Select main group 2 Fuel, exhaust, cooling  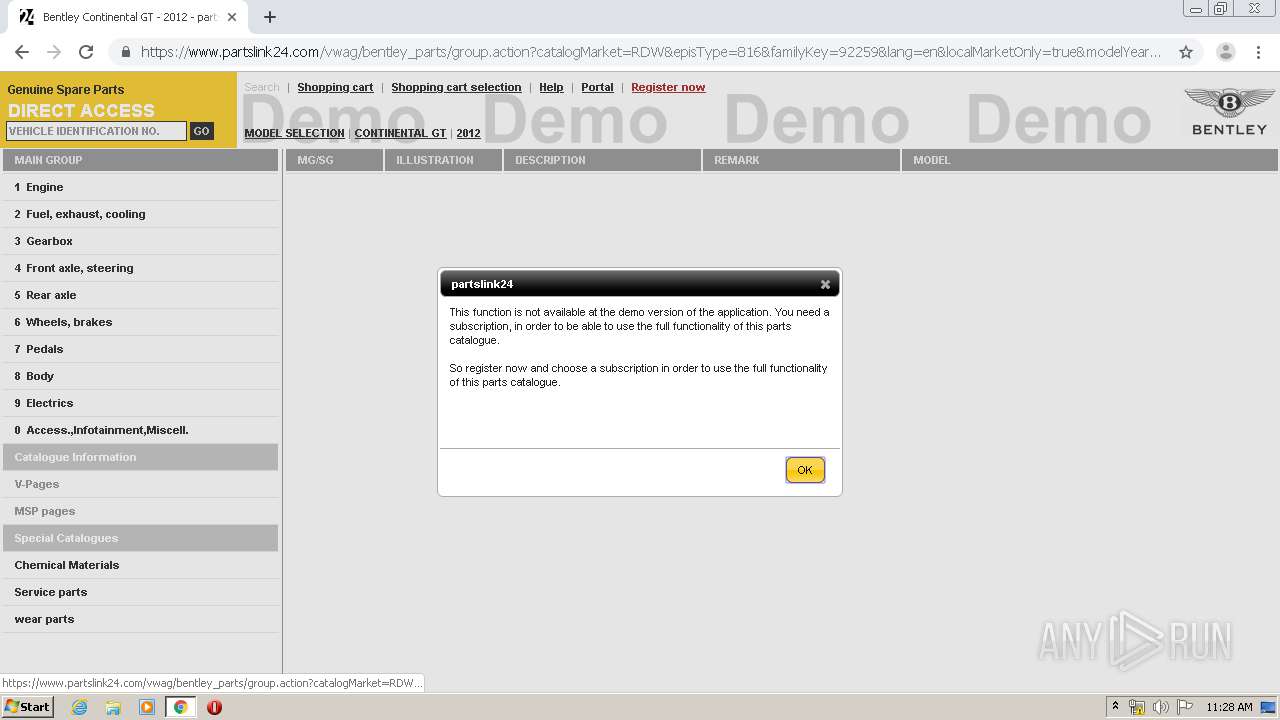140,214
